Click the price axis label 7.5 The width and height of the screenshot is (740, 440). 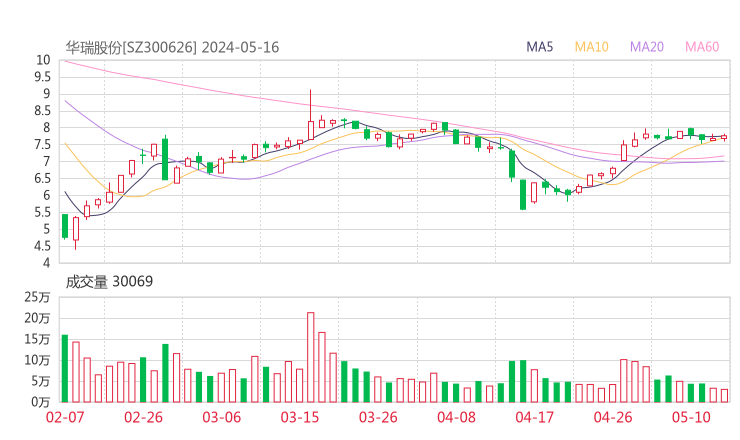42,145
